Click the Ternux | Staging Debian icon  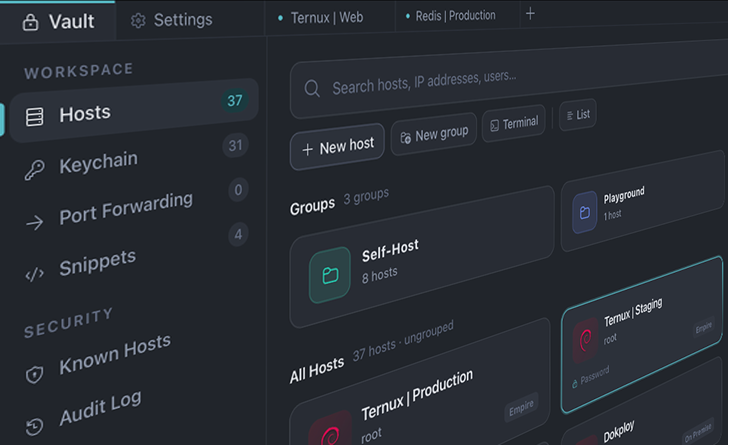pos(585,340)
